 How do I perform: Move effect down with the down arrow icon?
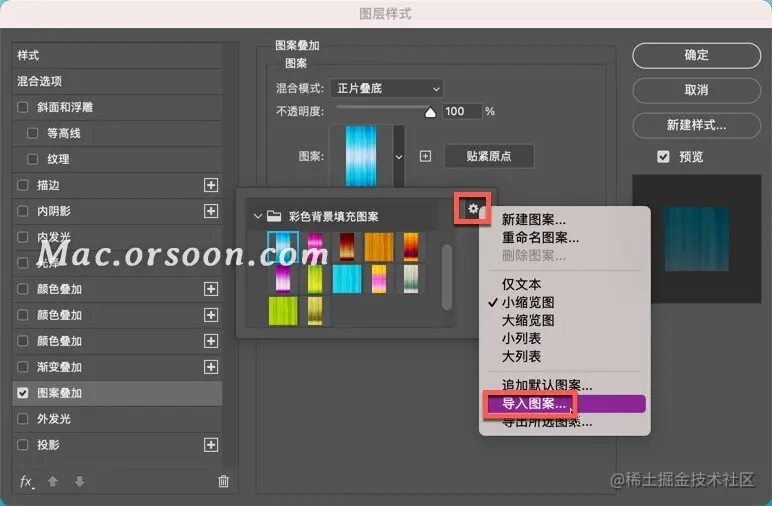79,481
